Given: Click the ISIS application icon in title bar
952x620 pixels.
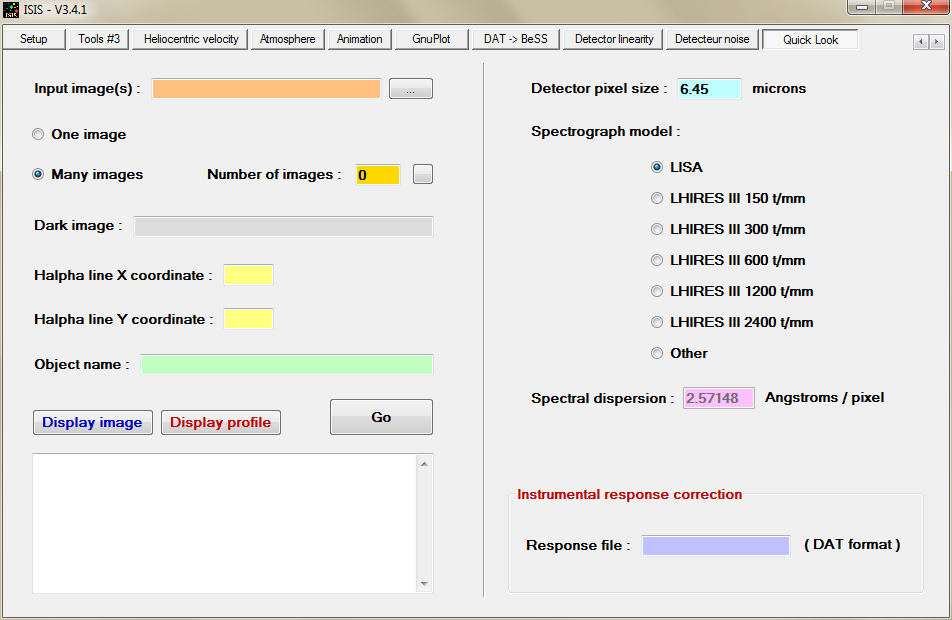Looking at the screenshot, I should click(x=11, y=9).
